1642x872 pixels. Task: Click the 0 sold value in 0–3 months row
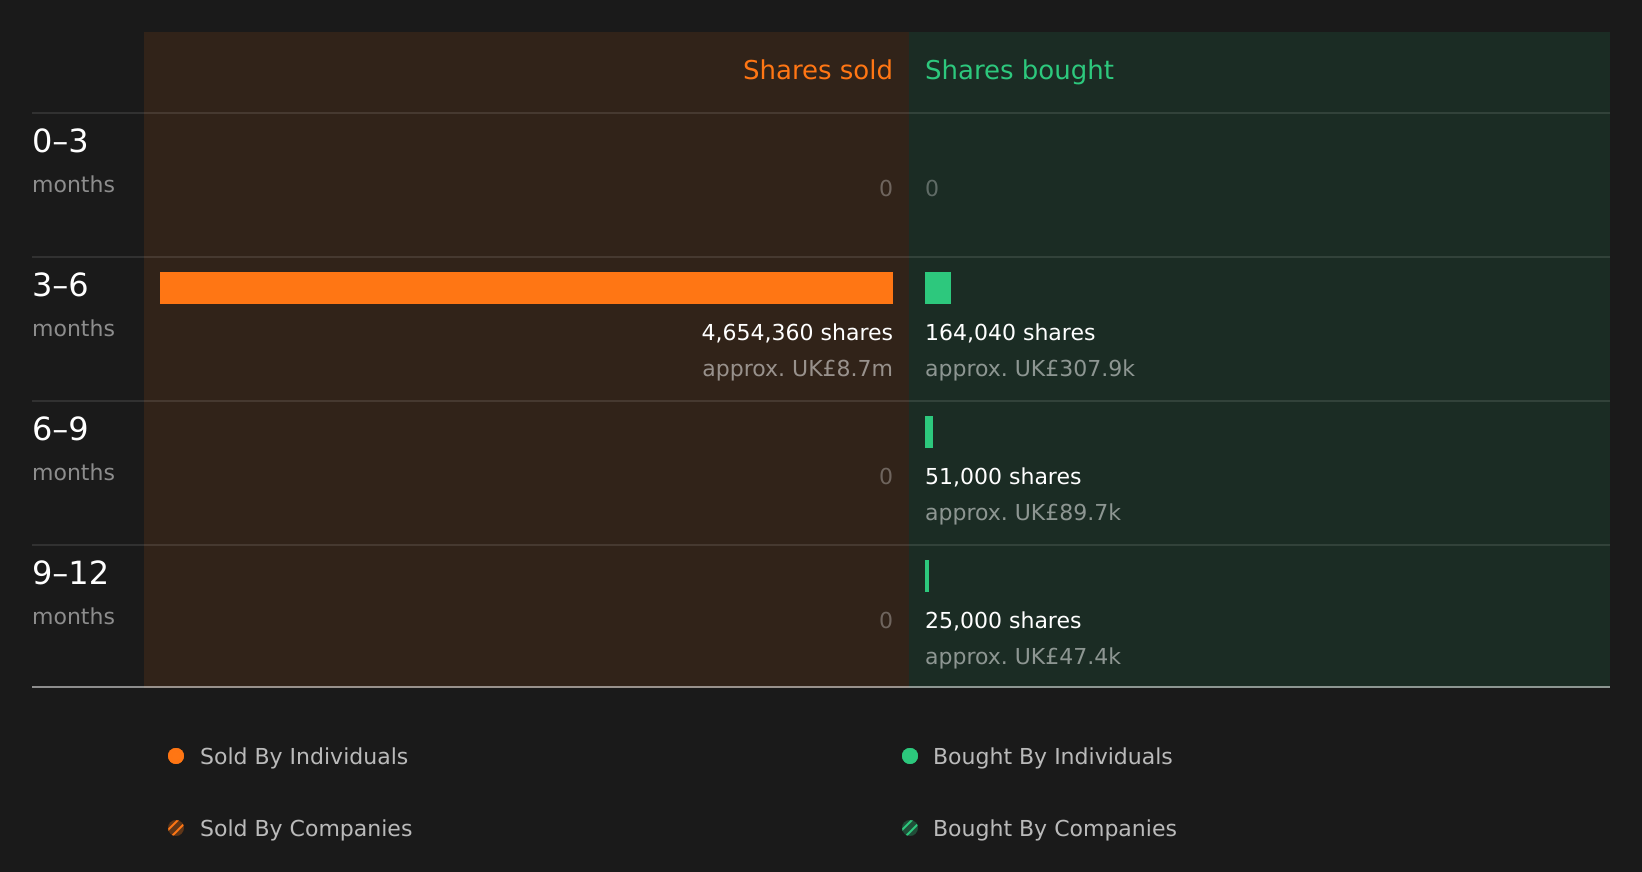click(886, 189)
